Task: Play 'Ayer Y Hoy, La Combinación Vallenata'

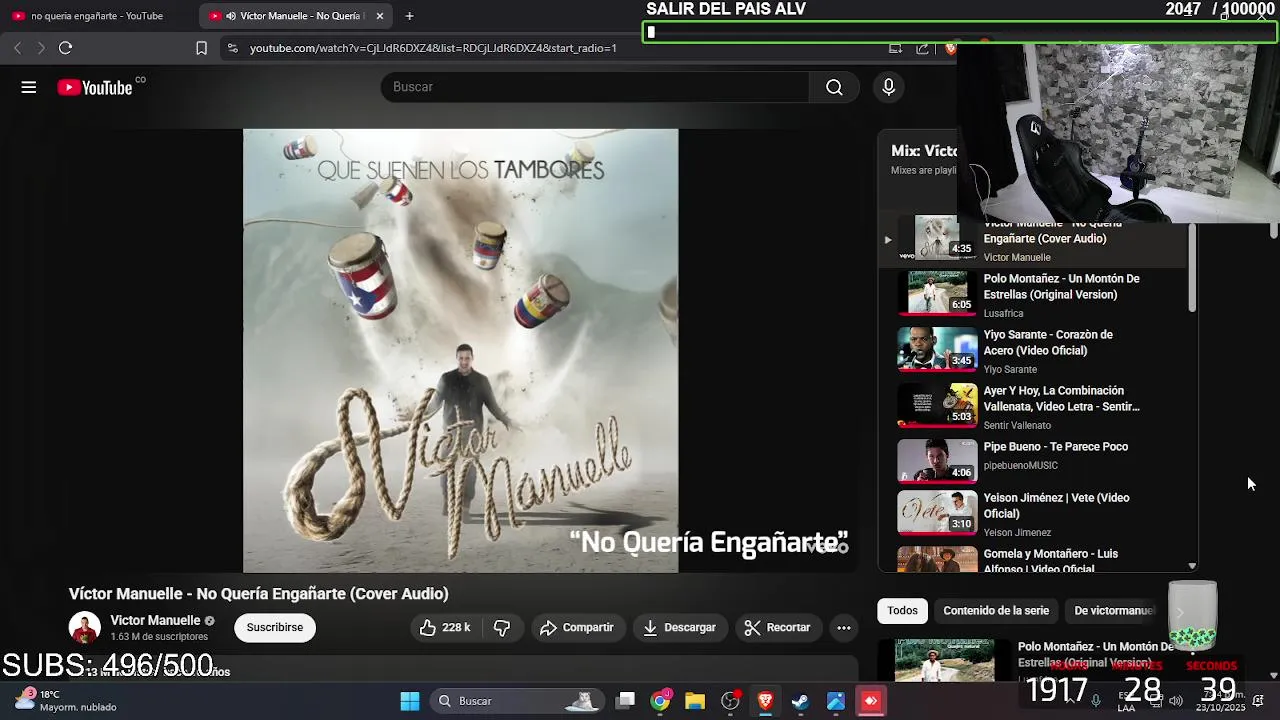Action: 1062,399
